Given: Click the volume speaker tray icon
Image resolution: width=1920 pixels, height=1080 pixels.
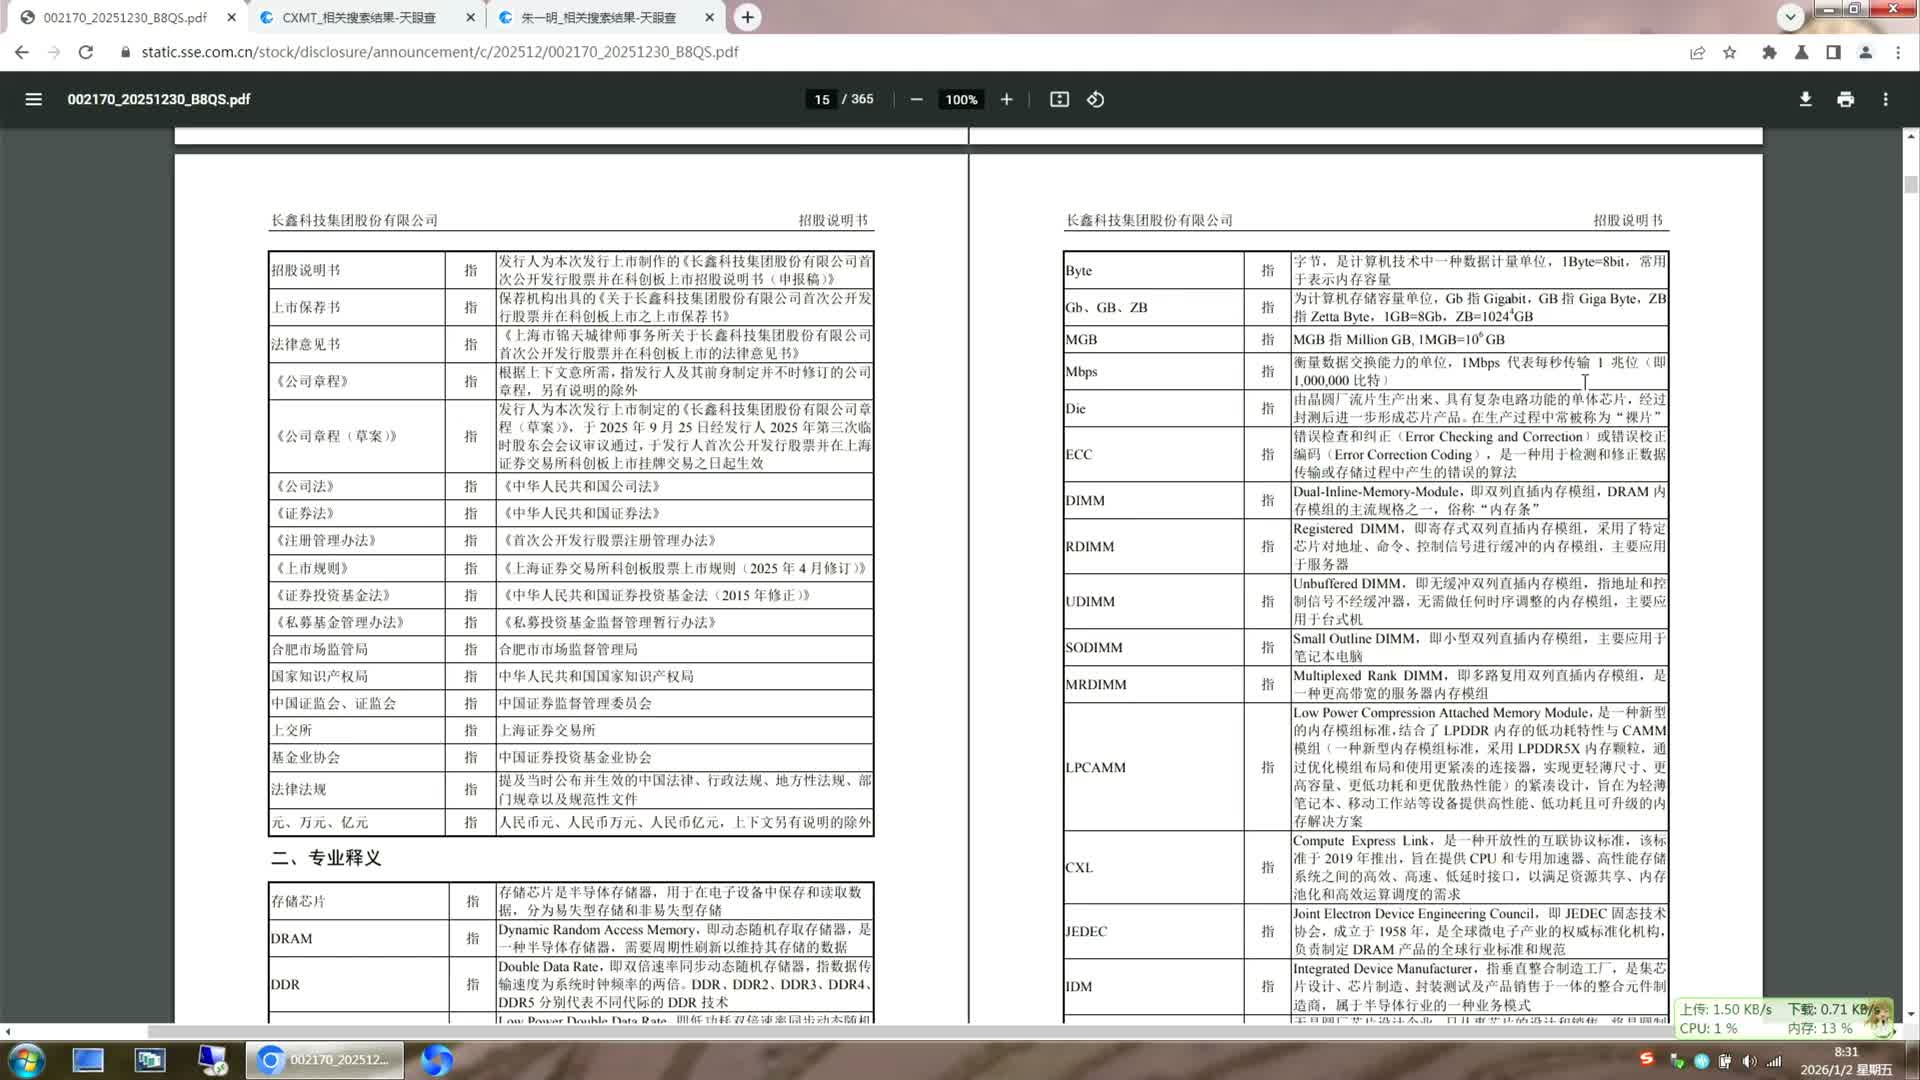Looking at the screenshot, I should (1748, 1061).
